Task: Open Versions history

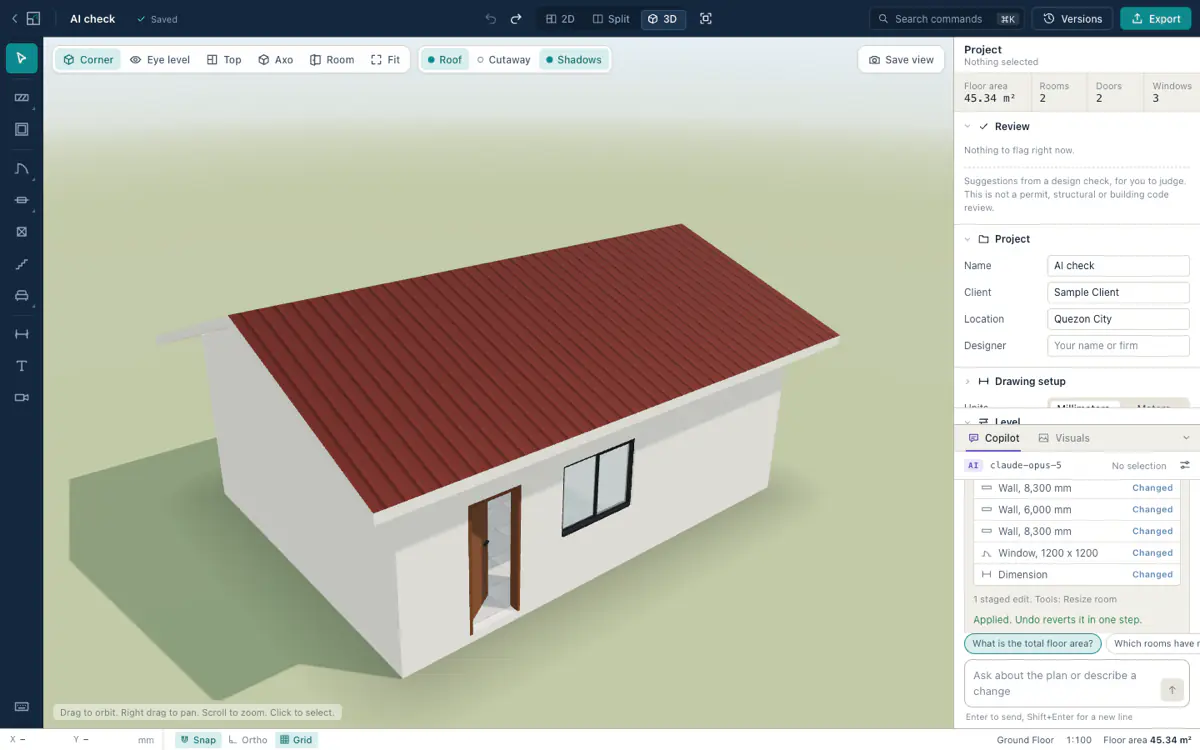Action: [1072, 18]
